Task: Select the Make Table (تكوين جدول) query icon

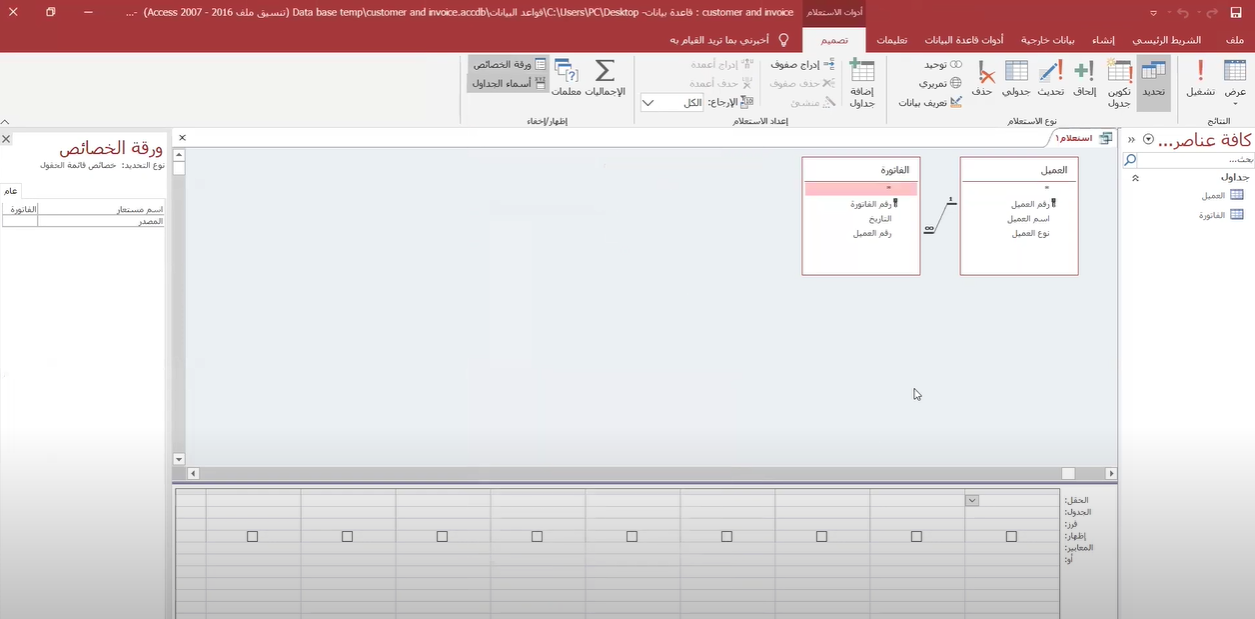Action: pos(1119,82)
